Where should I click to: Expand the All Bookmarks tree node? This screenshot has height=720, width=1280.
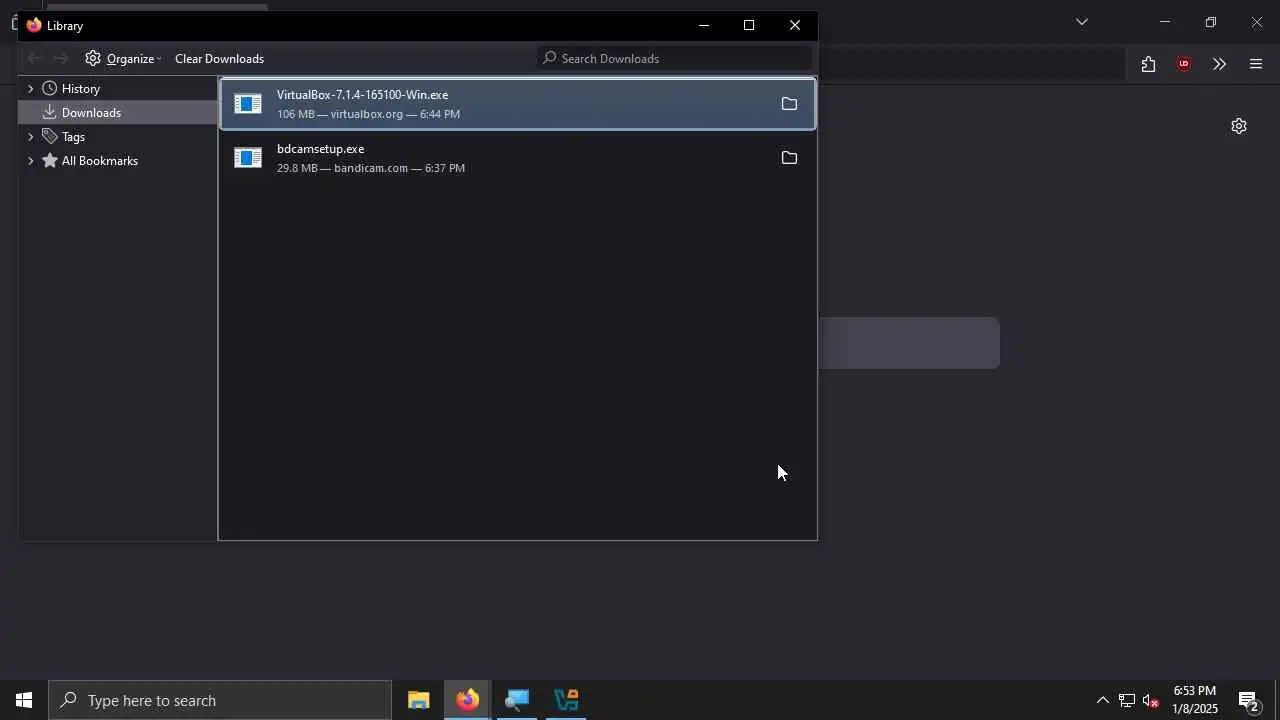click(x=30, y=161)
